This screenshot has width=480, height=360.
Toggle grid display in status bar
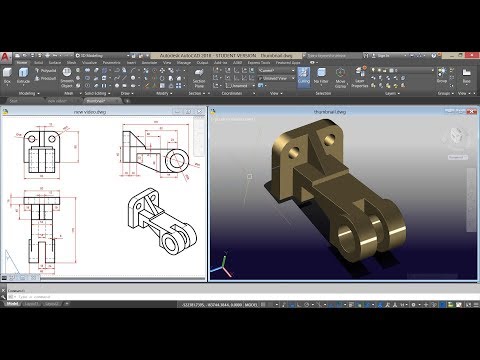(263, 304)
